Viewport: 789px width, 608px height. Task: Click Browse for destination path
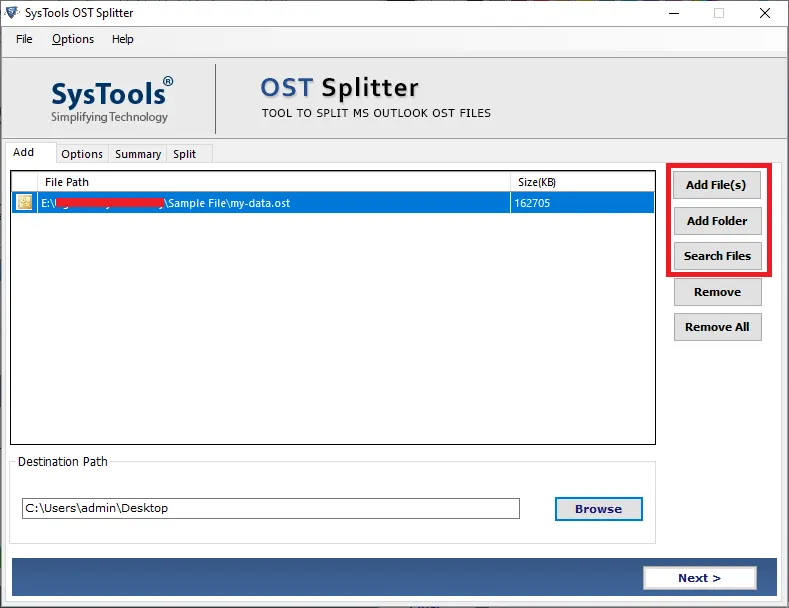pyautogui.click(x=598, y=509)
